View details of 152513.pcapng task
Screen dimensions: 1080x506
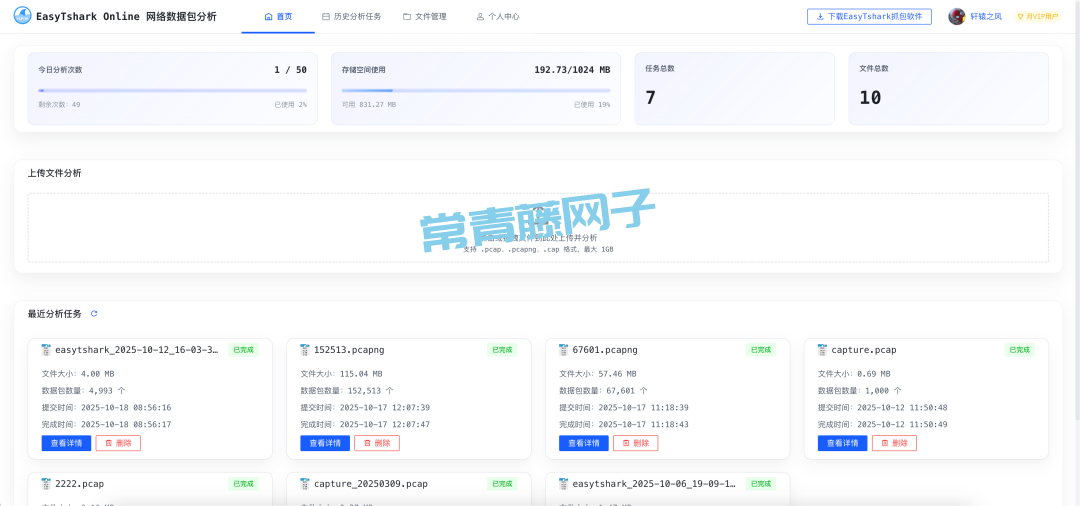(325, 443)
